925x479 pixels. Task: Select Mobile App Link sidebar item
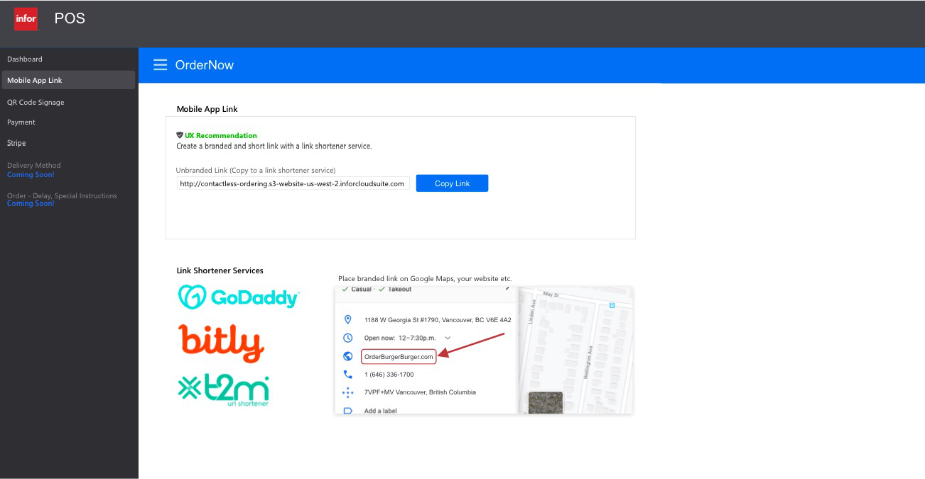point(35,80)
